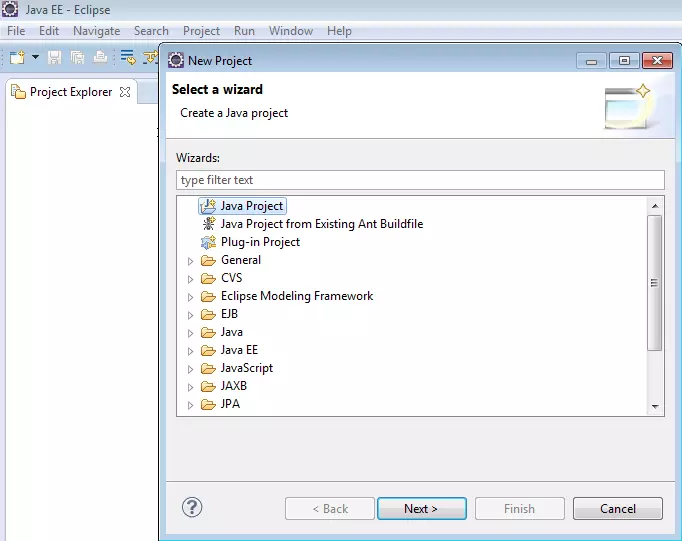The image size is (682, 541).
Task: Open the Window menu
Action: click(291, 31)
